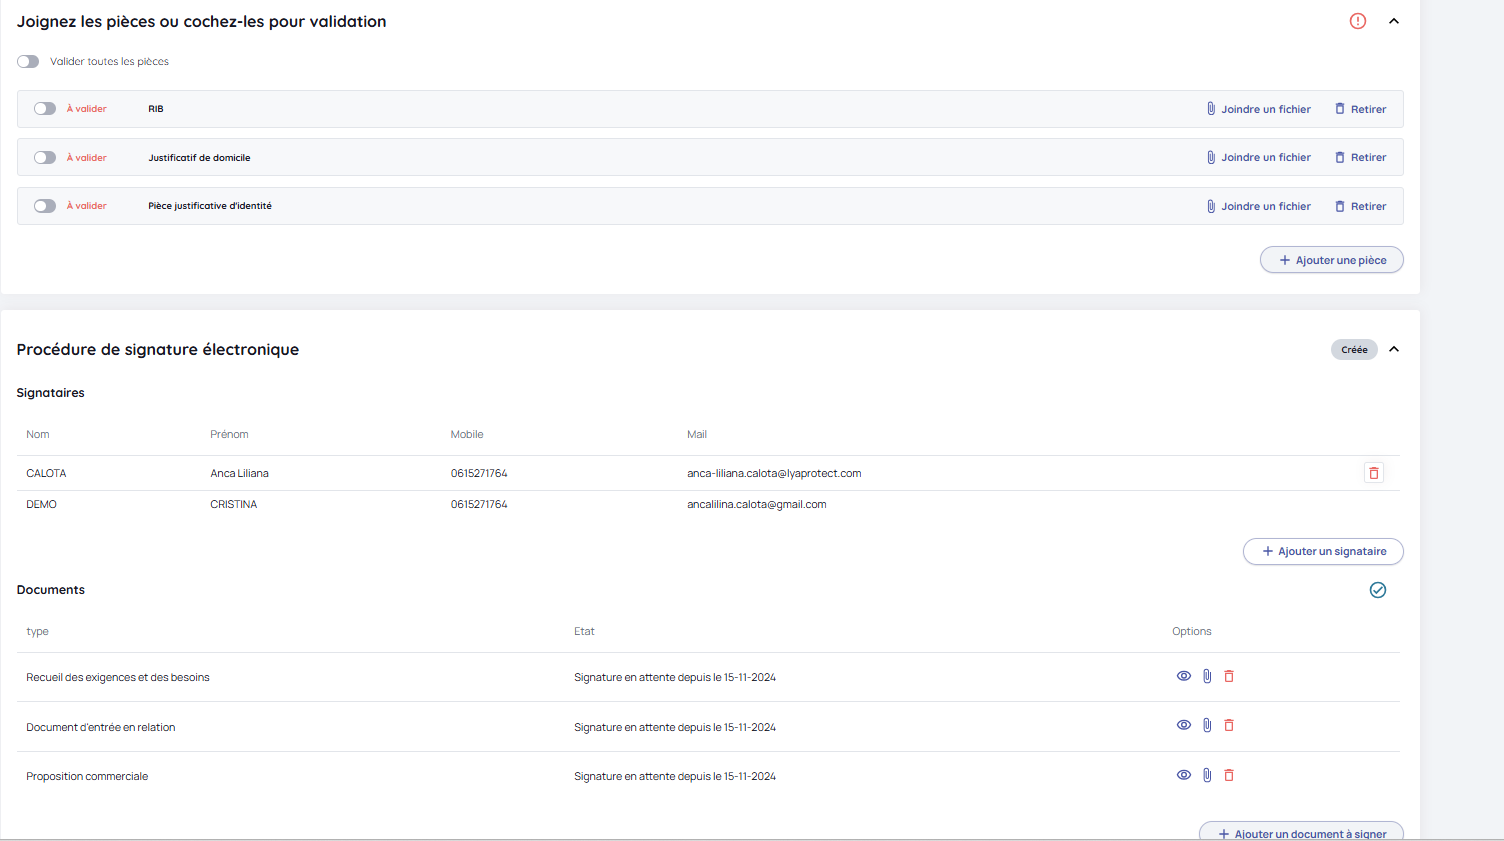The height and width of the screenshot is (841, 1504).
Task: Collapse the Procédure de signature électronique section
Action: coord(1393,349)
